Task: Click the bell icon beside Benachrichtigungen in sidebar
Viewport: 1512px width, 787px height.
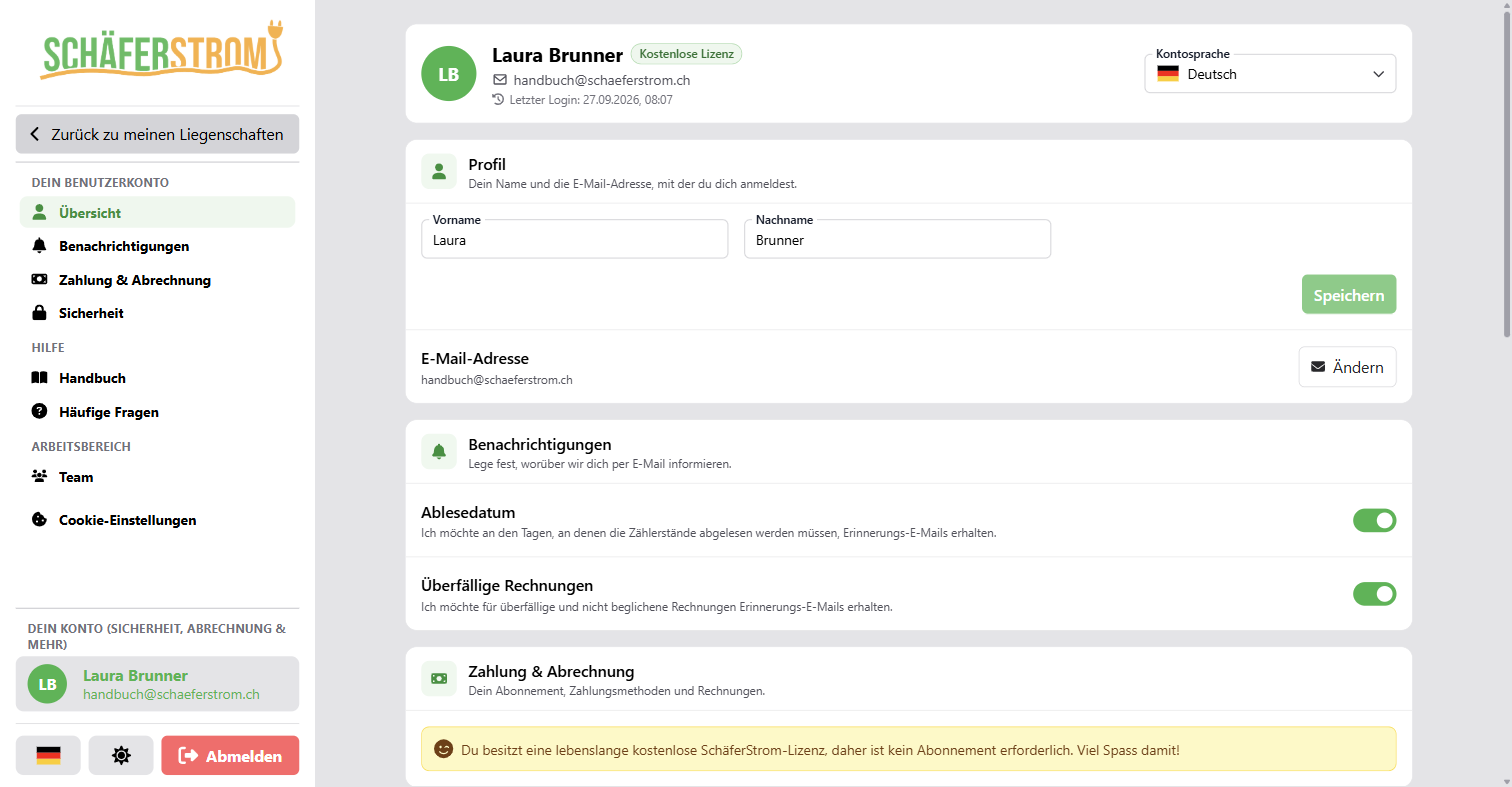Action: coord(39,246)
